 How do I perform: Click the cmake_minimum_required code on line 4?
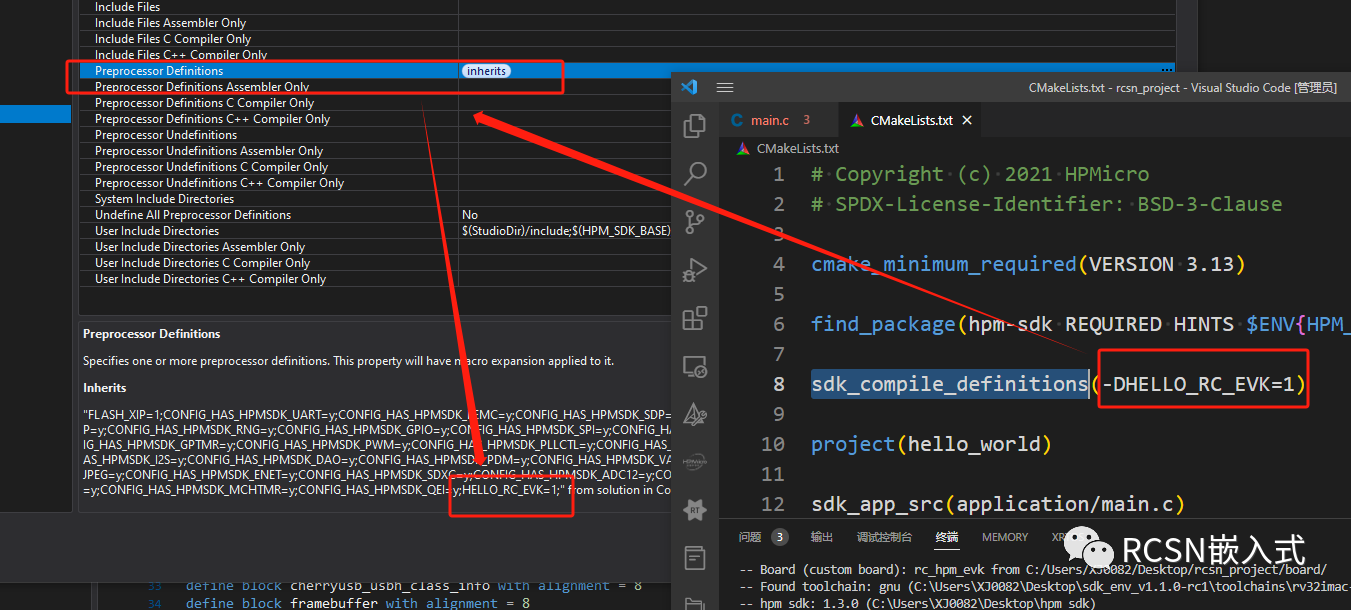945,264
